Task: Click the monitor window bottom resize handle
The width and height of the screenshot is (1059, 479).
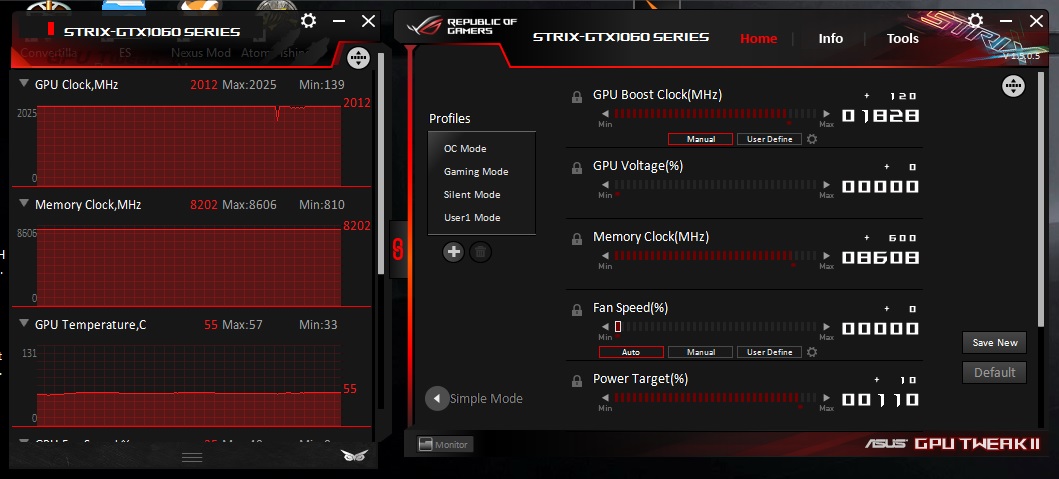Action: [x=192, y=458]
